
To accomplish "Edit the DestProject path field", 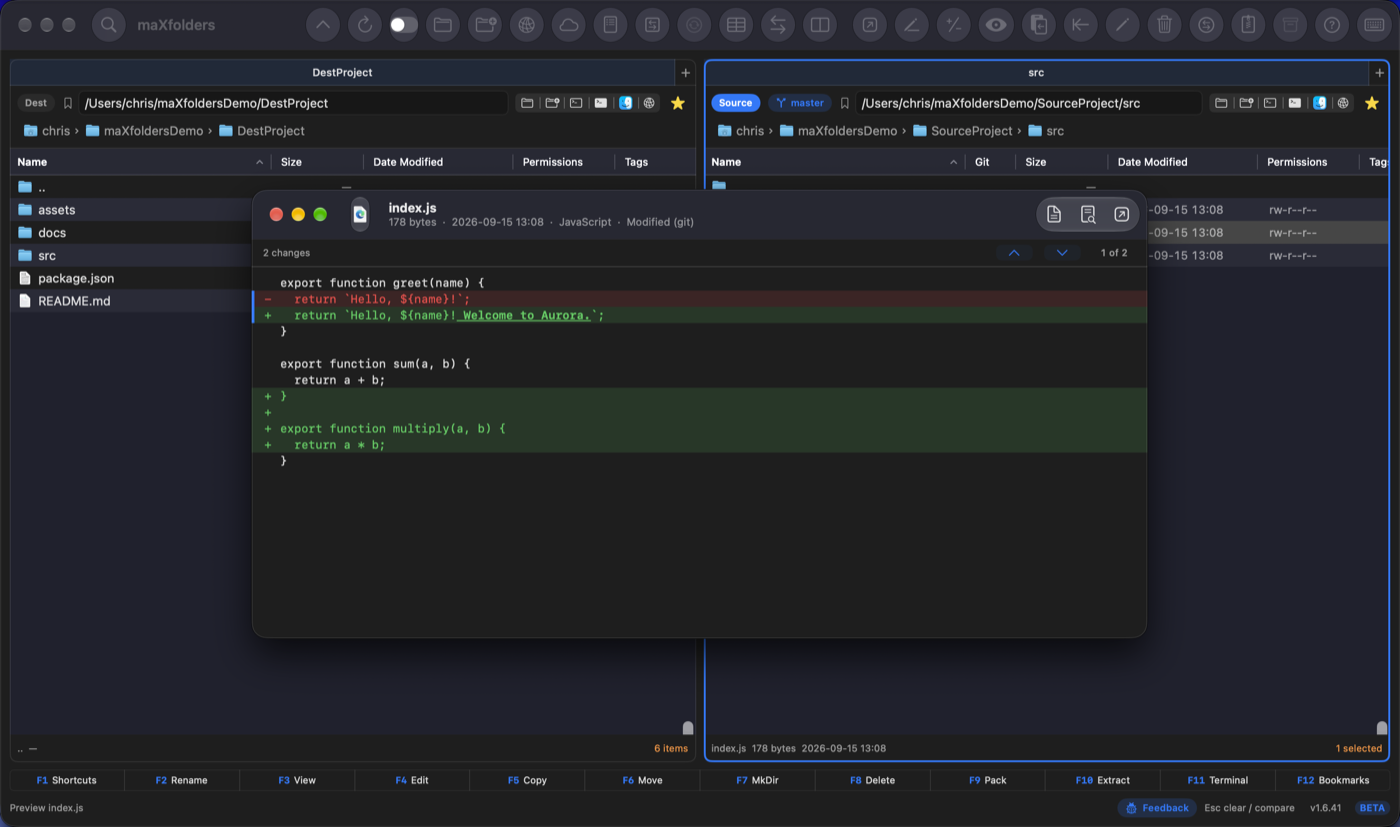I will pos(293,103).
